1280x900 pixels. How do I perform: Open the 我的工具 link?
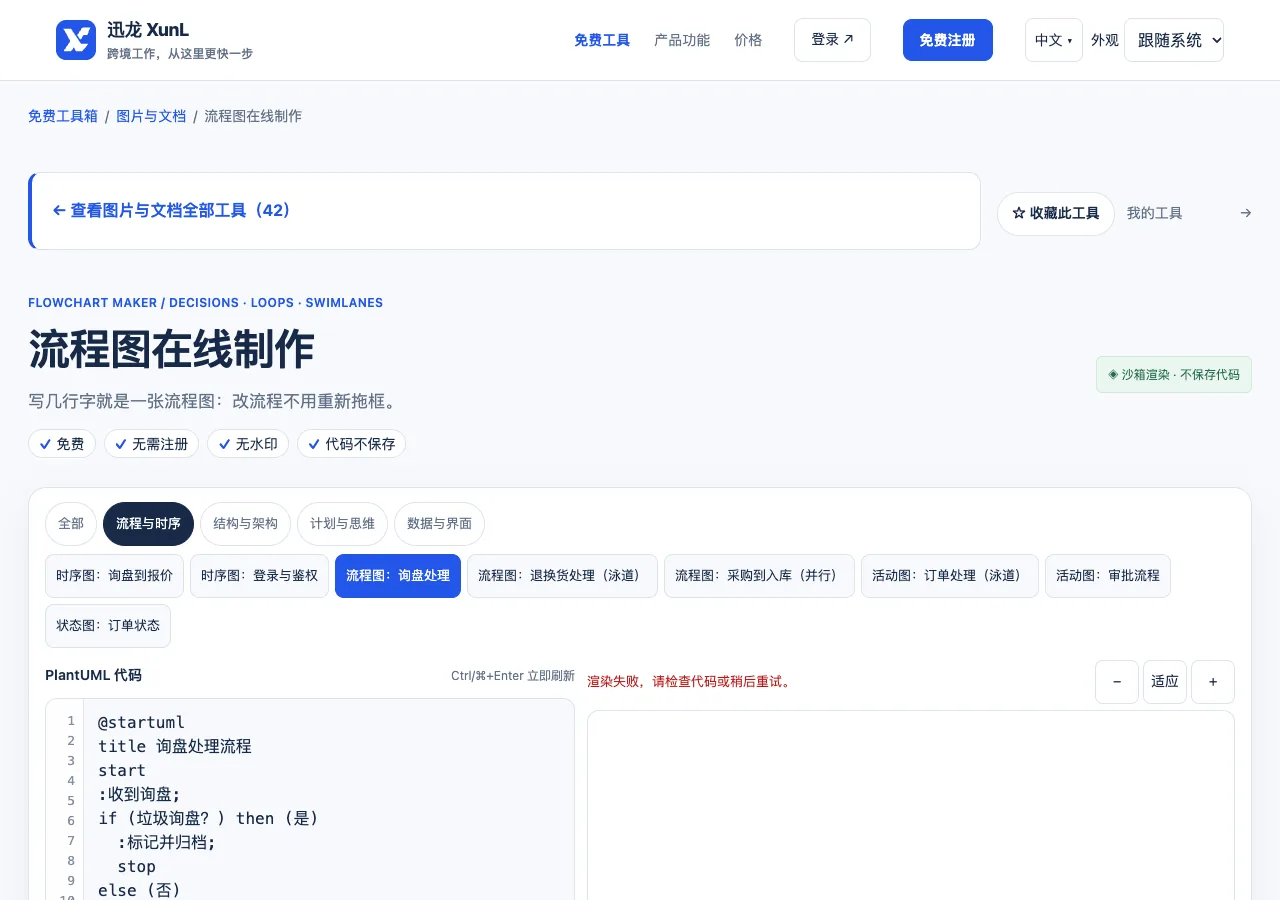[x=1154, y=213]
